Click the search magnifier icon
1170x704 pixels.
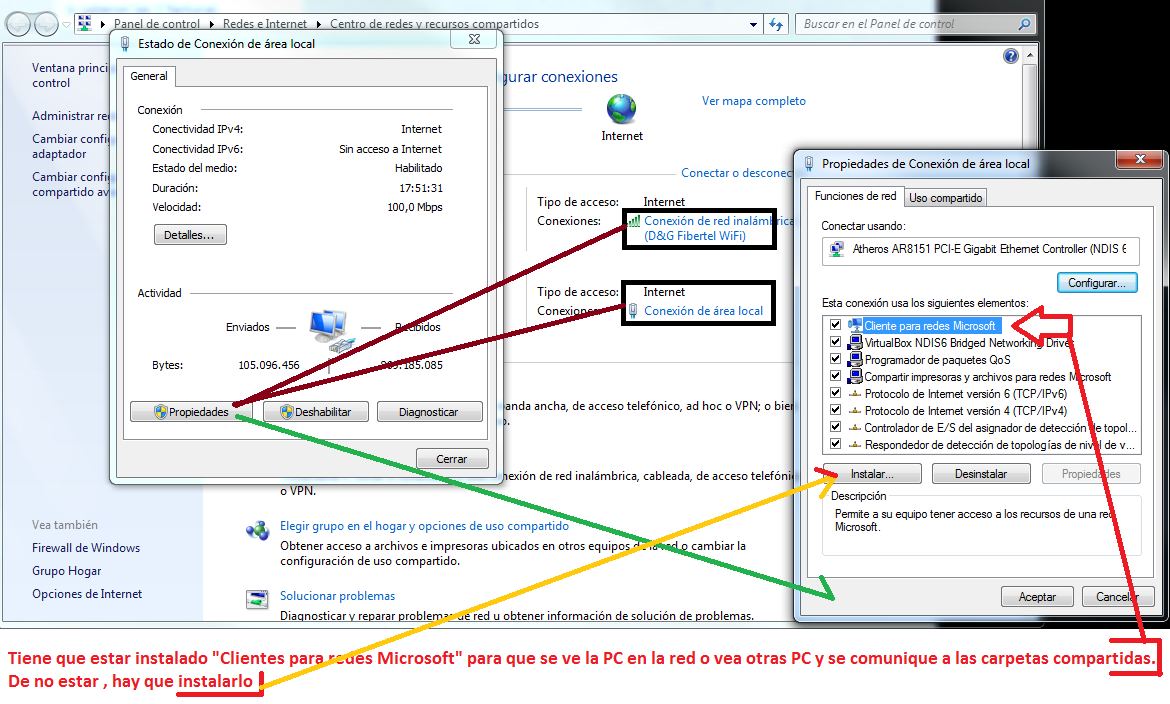point(1024,24)
